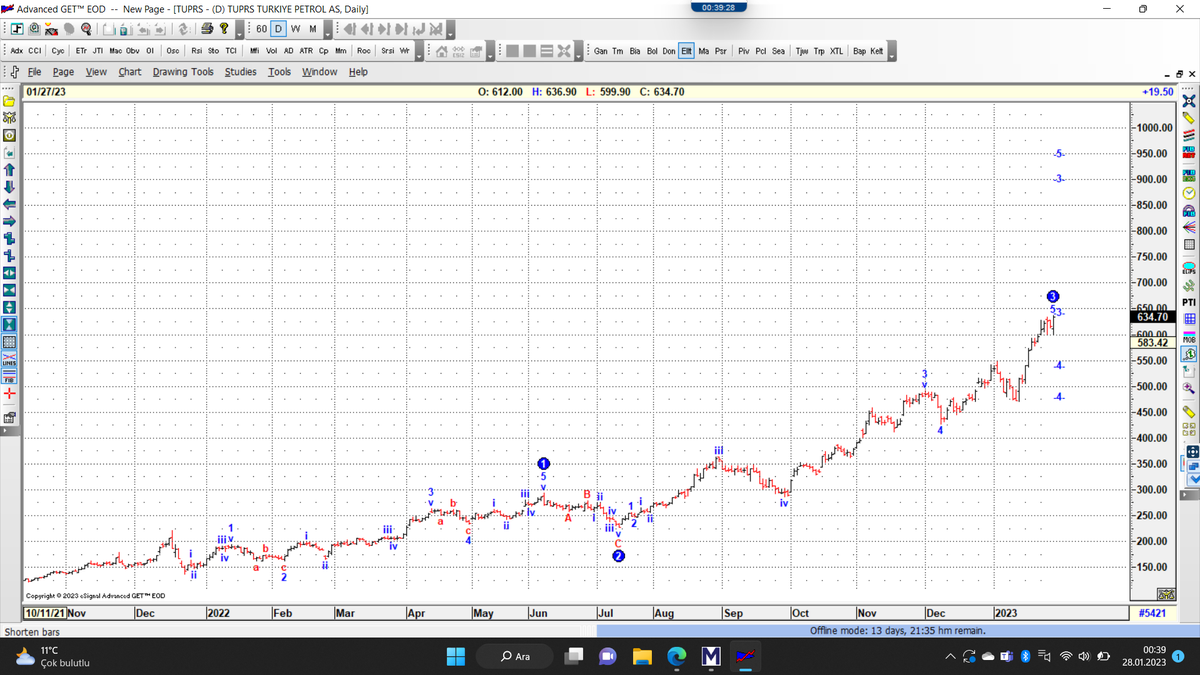The width and height of the screenshot is (1200, 675).
Task: Toggle the CCI indicator
Action: click(x=34, y=51)
